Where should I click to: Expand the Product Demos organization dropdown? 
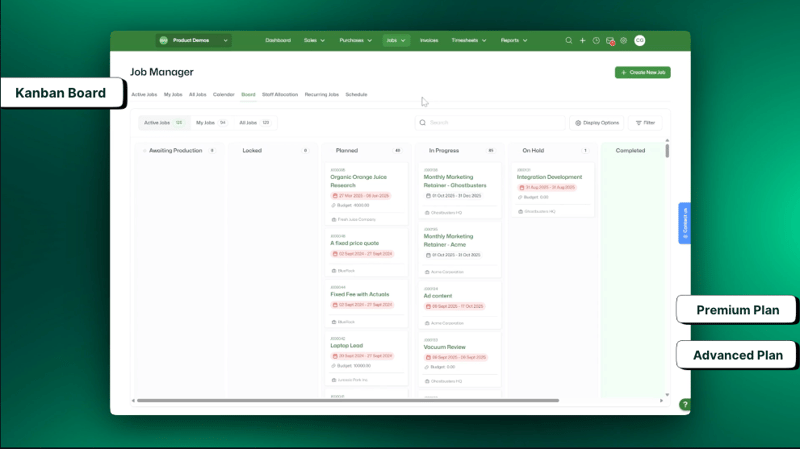click(x=193, y=41)
